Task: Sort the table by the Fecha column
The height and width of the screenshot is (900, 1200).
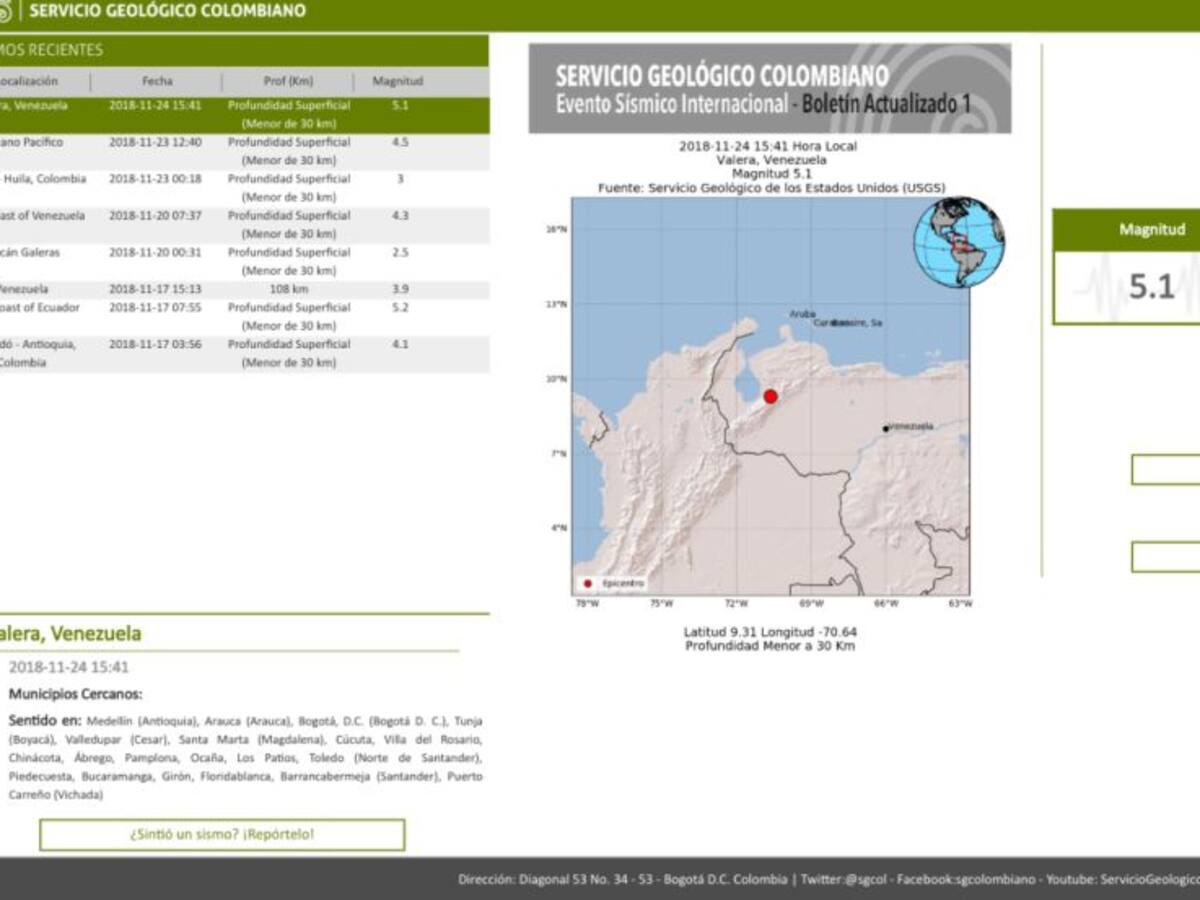Action: (x=157, y=81)
